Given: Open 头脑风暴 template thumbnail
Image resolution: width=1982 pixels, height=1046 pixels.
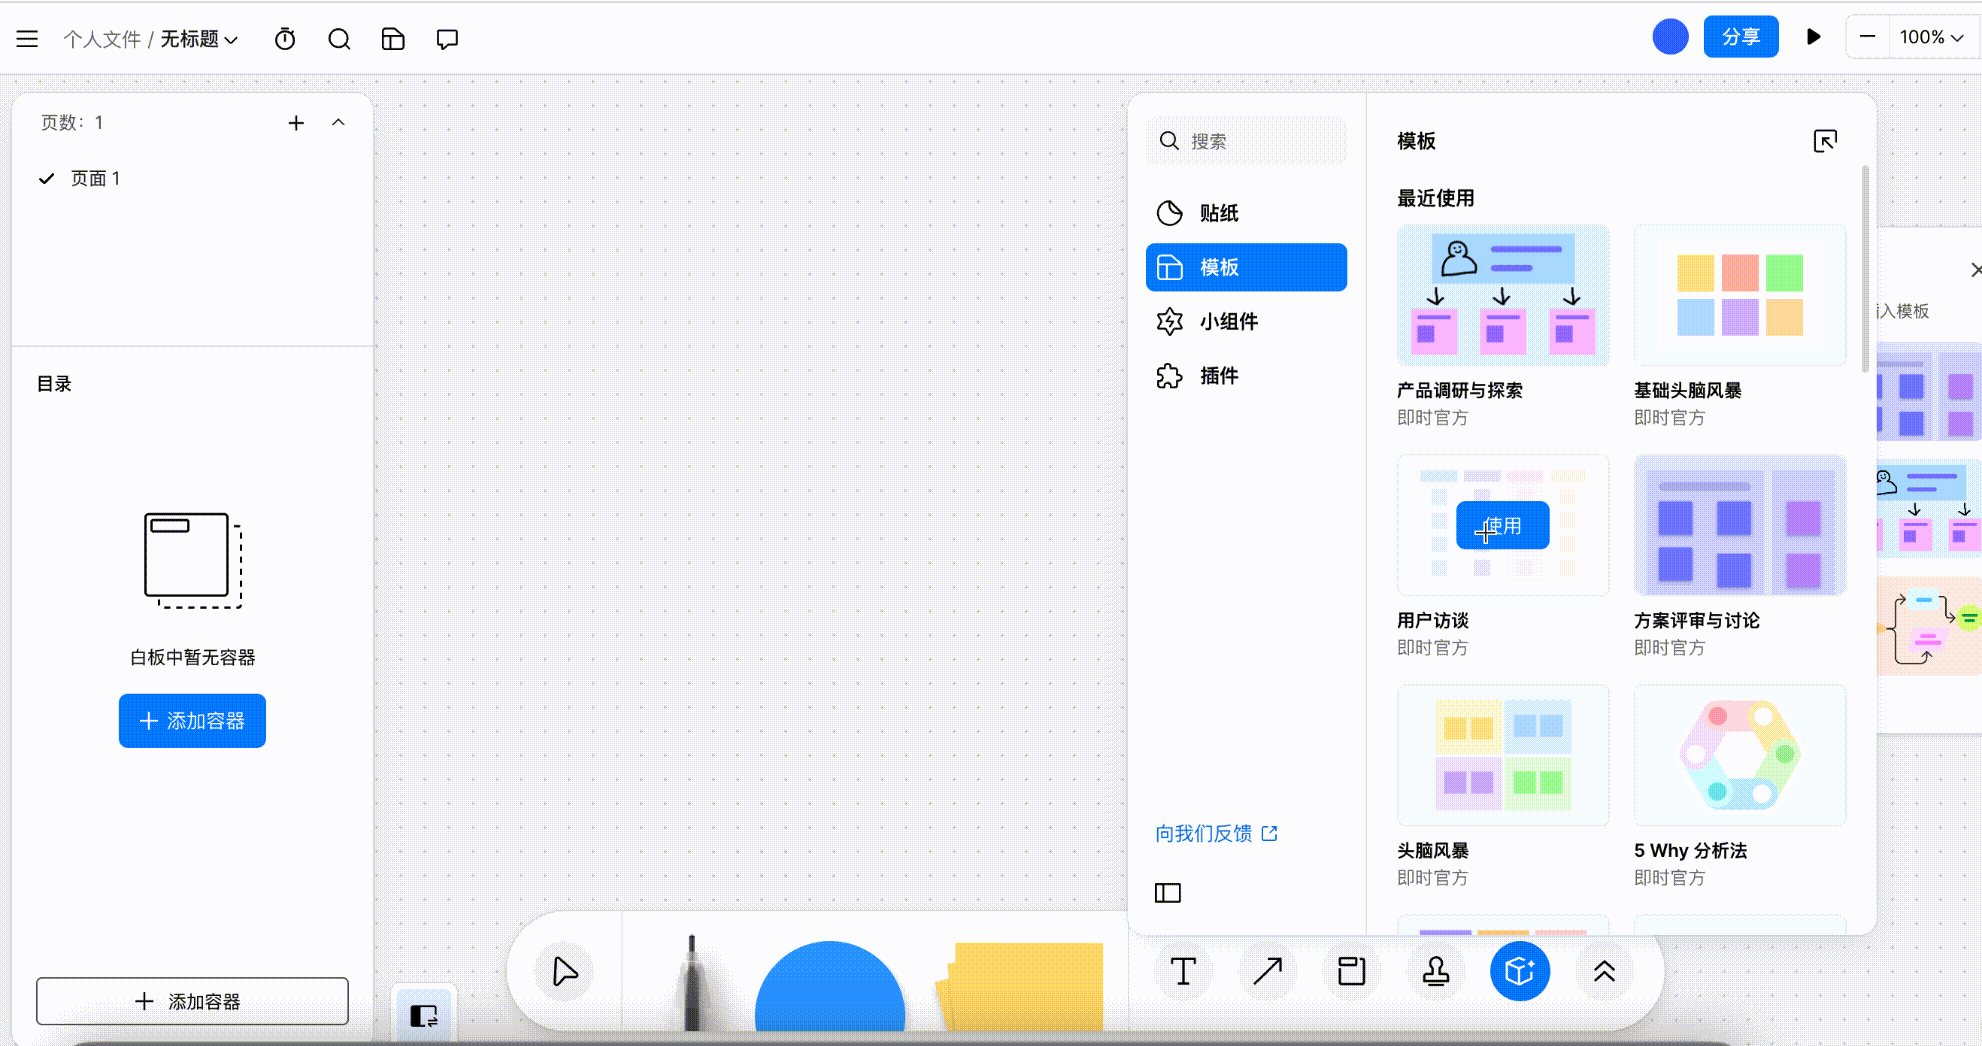Looking at the screenshot, I should (x=1503, y=755).
